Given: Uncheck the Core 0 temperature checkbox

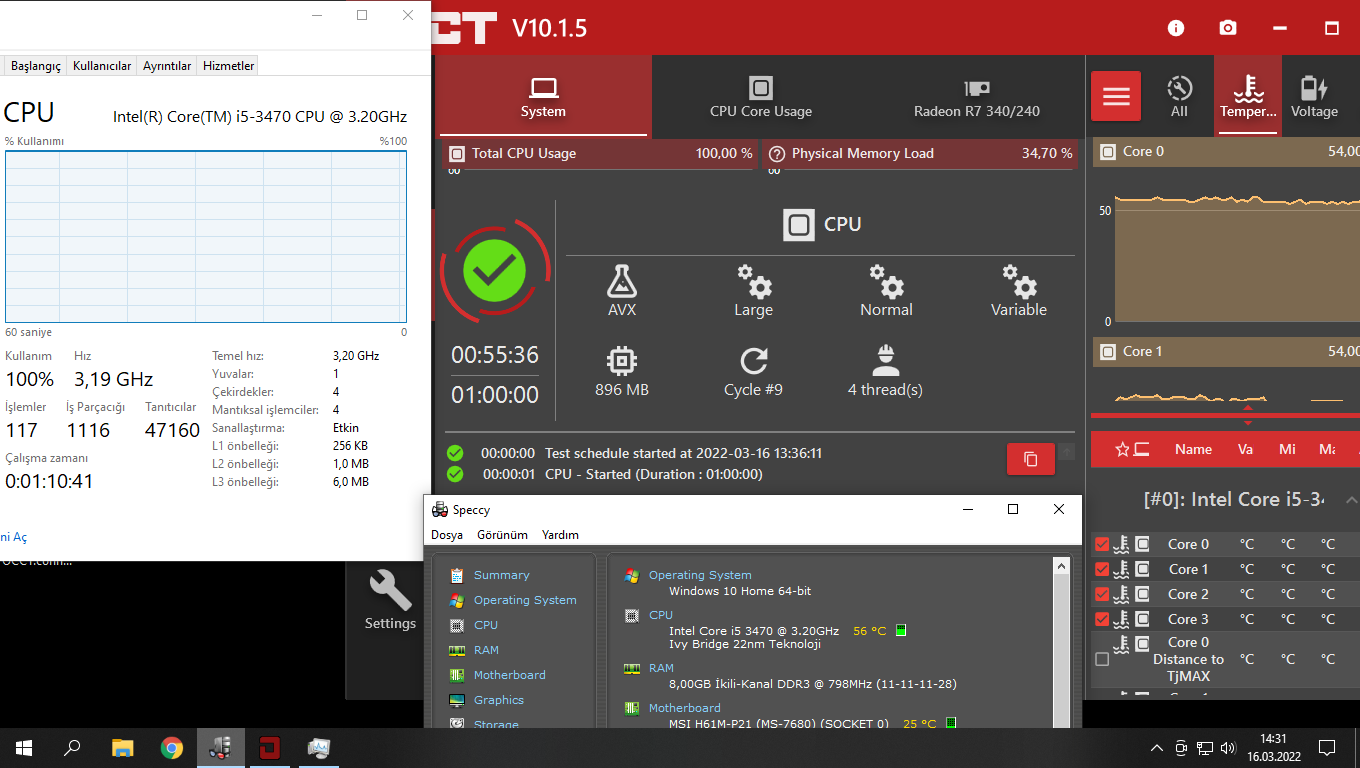Looking at the screenshot, I should (x=1102, y=544).
